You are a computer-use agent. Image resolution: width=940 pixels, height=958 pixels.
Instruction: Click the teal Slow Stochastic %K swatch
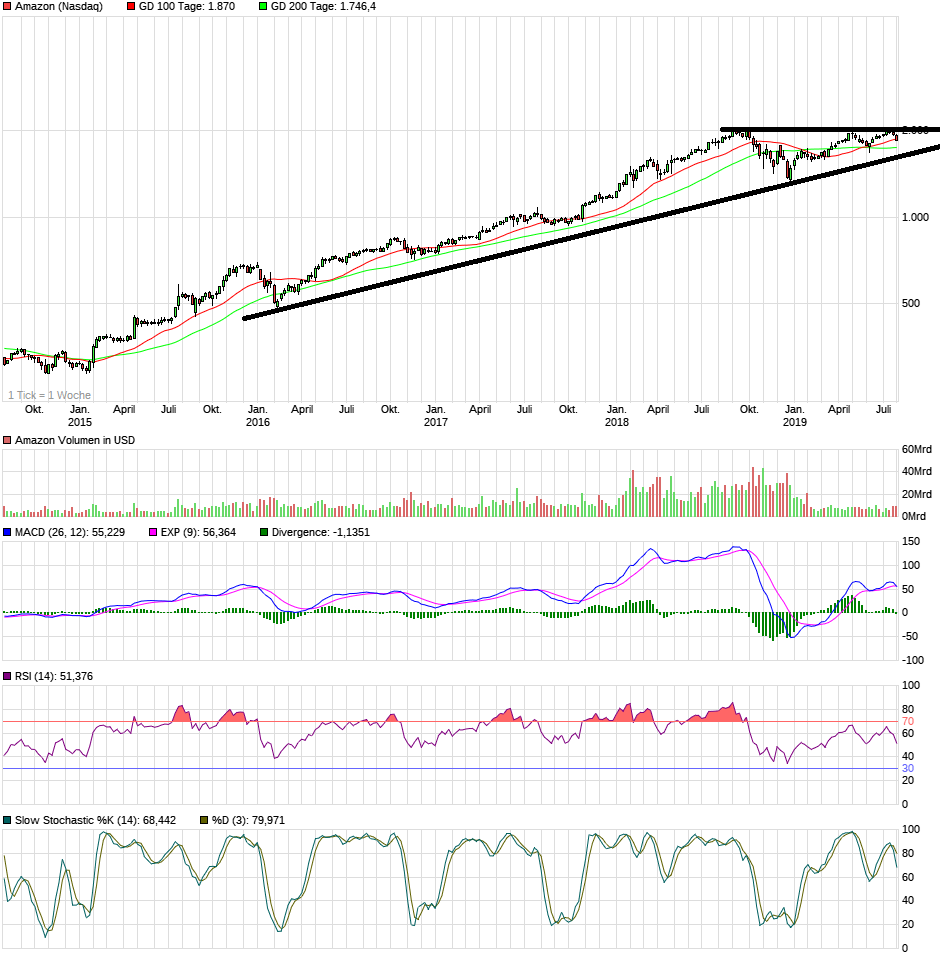click(7, 821)
